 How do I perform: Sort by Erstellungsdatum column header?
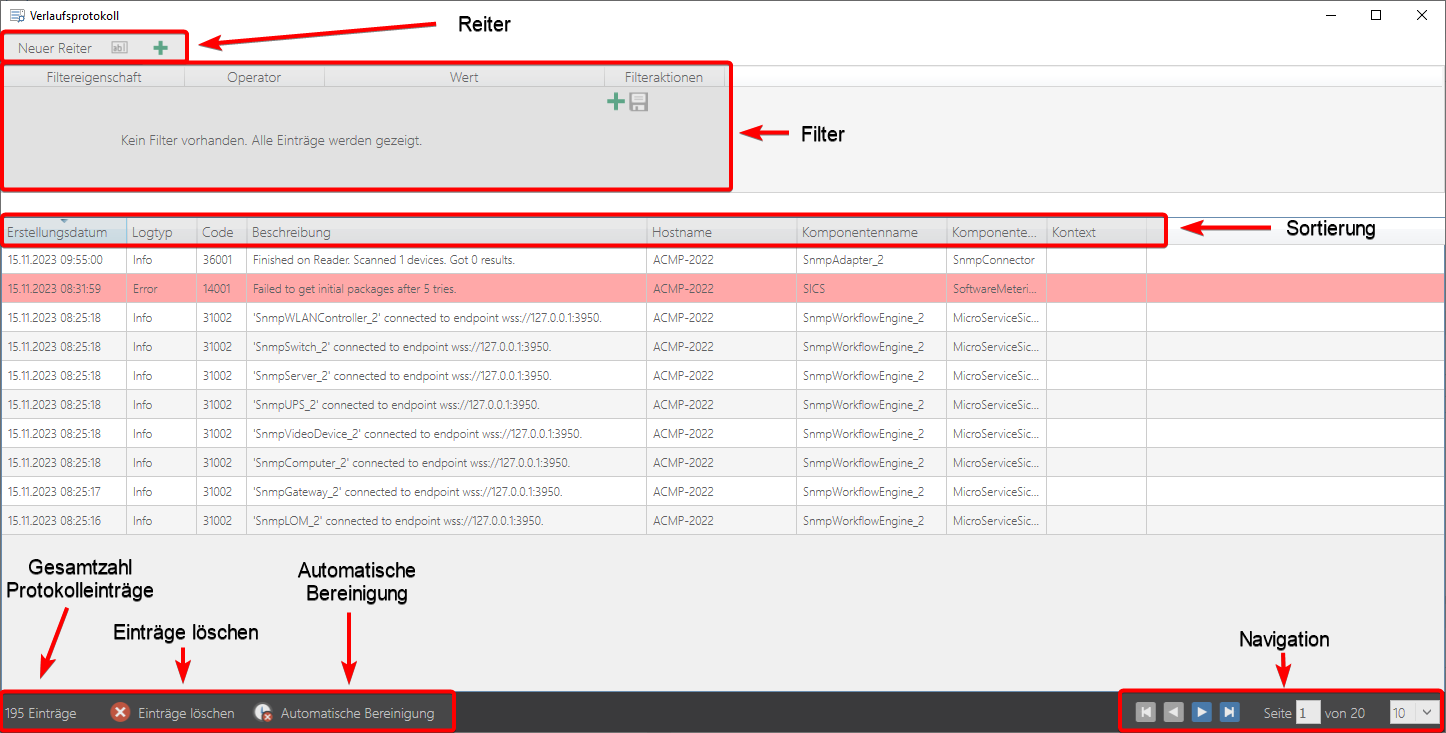58,232
